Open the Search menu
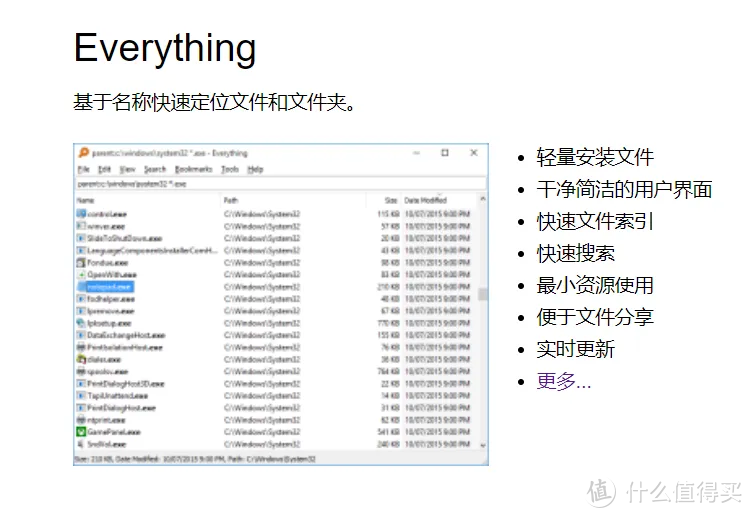 155,169
